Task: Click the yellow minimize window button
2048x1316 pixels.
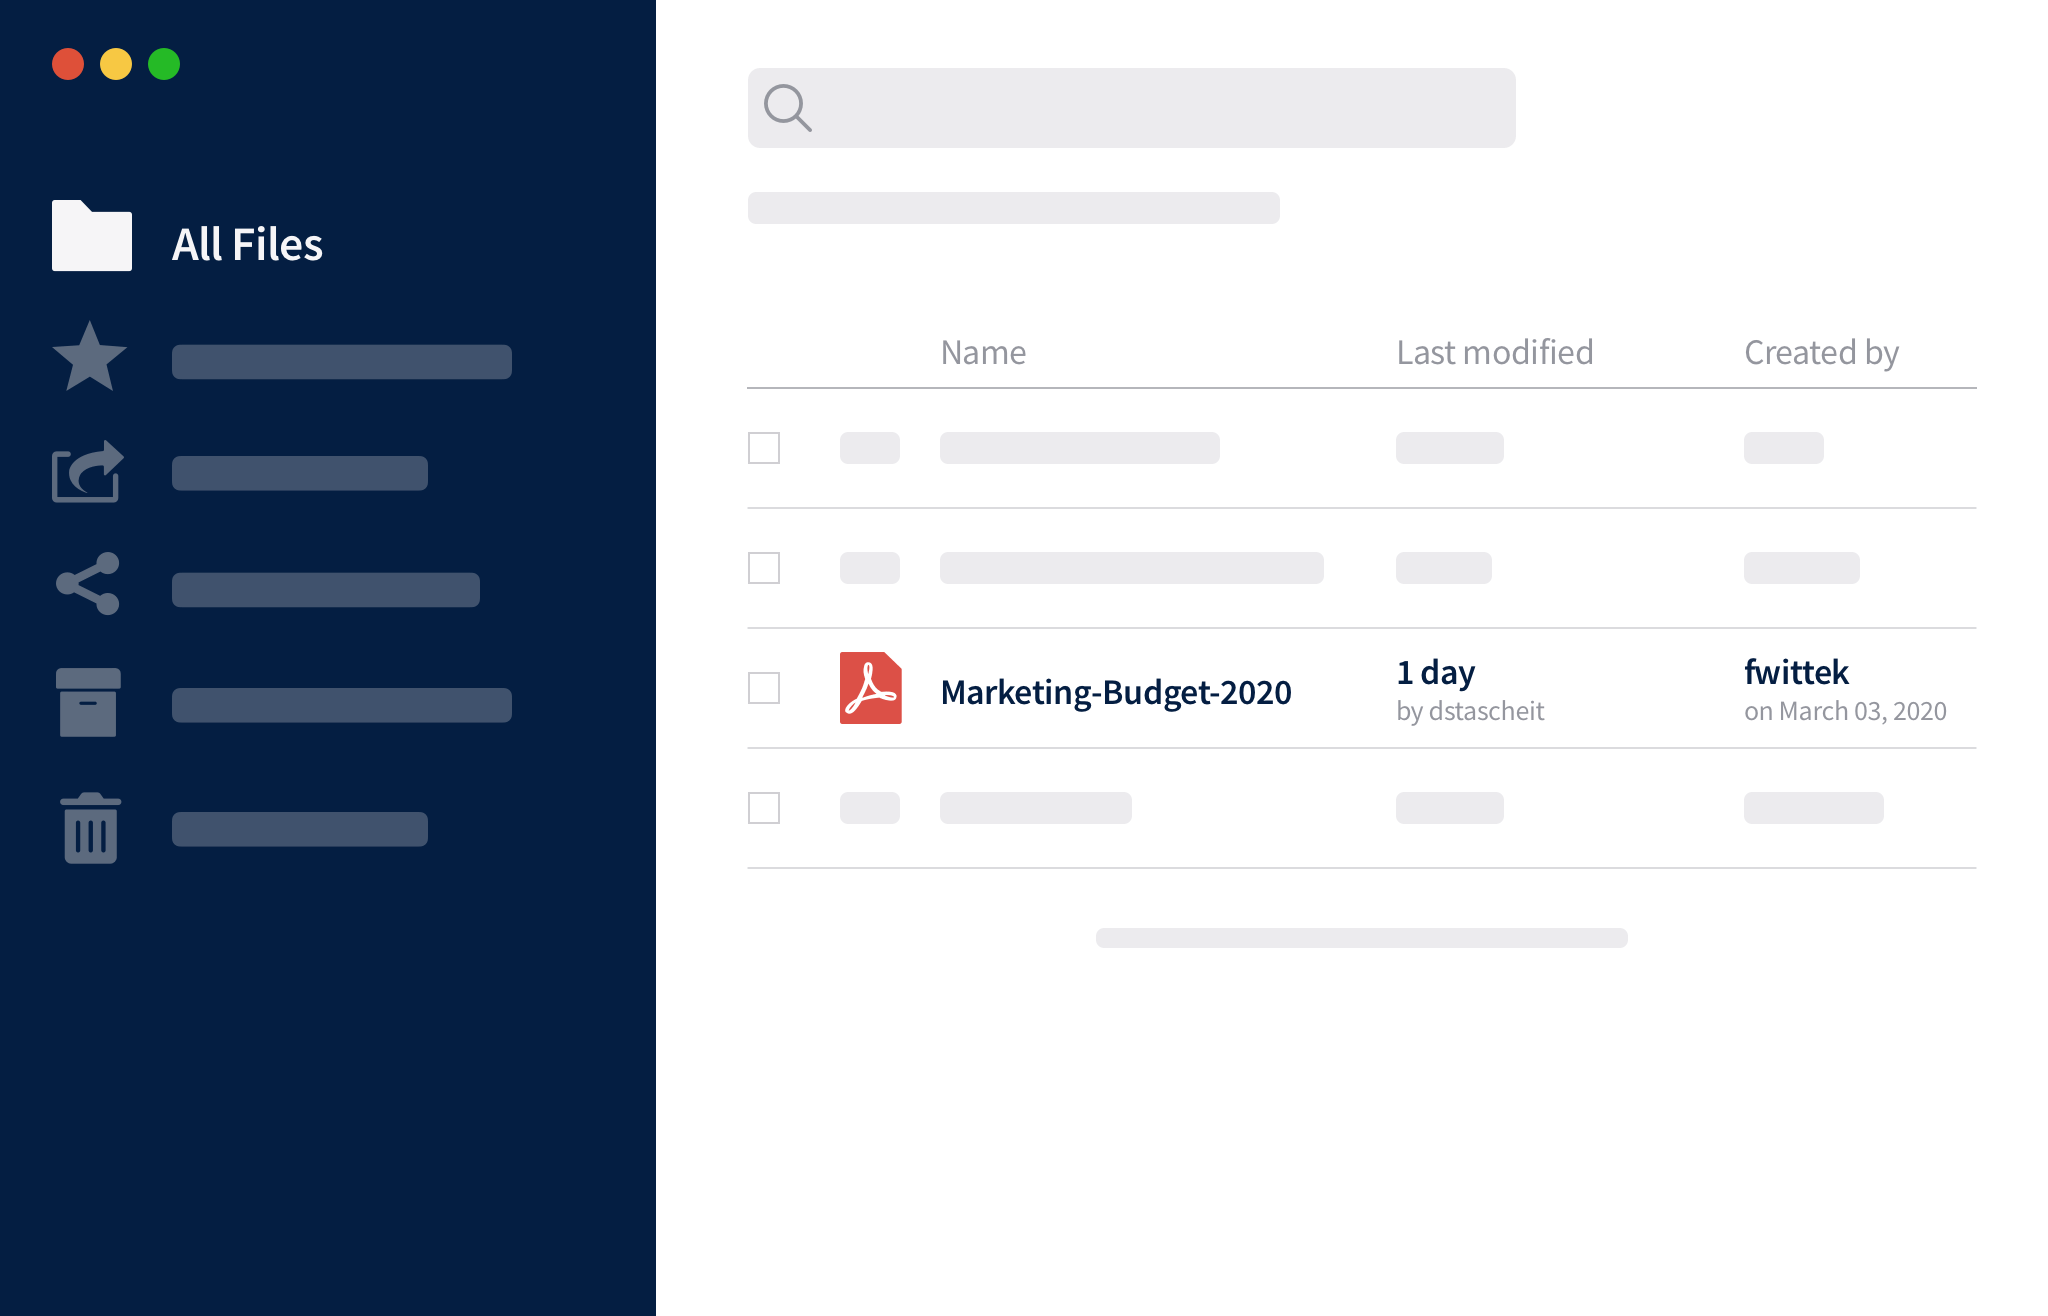Action: [x=116, y=64]
